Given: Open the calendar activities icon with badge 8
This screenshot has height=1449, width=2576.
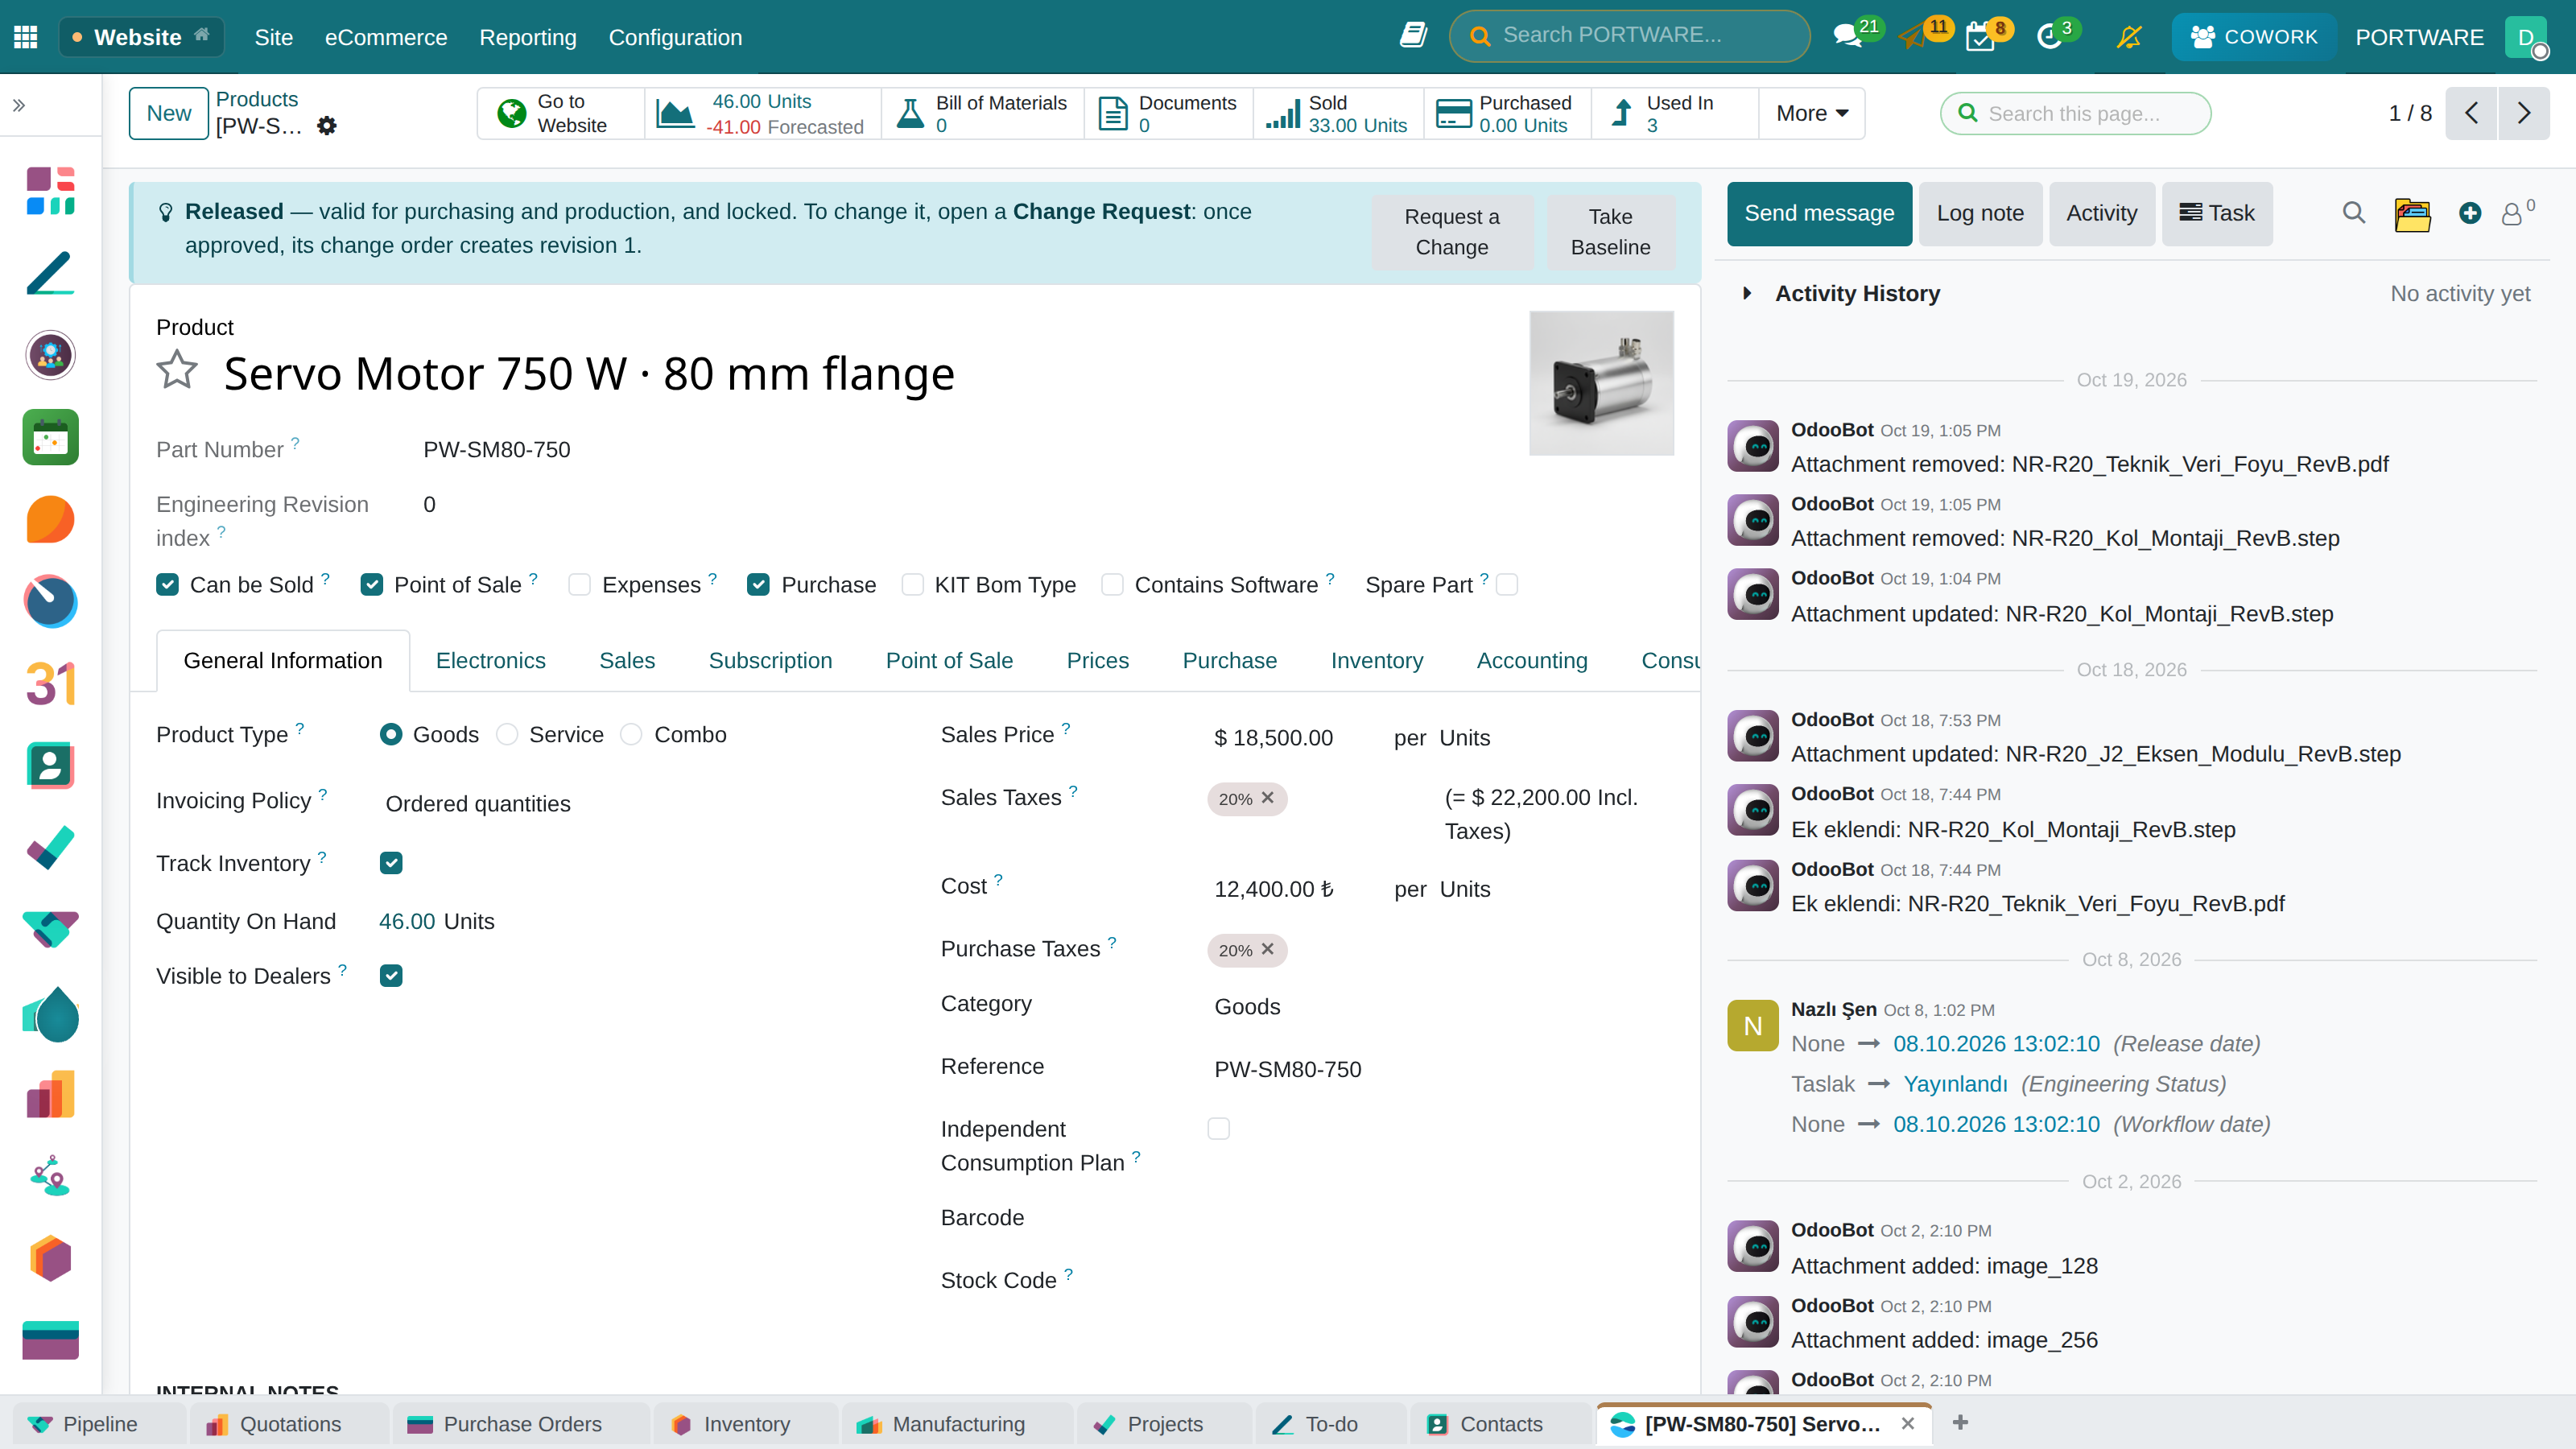Looking at the screenshot, I should point(1980,37).
